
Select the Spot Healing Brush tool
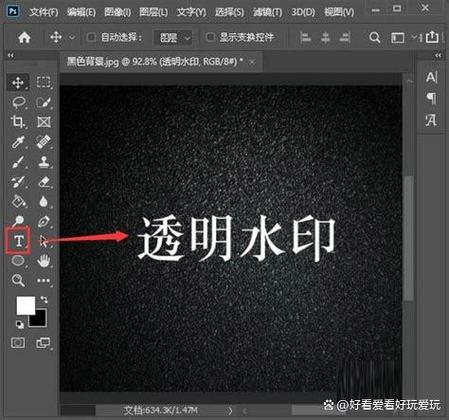[44, 142]
